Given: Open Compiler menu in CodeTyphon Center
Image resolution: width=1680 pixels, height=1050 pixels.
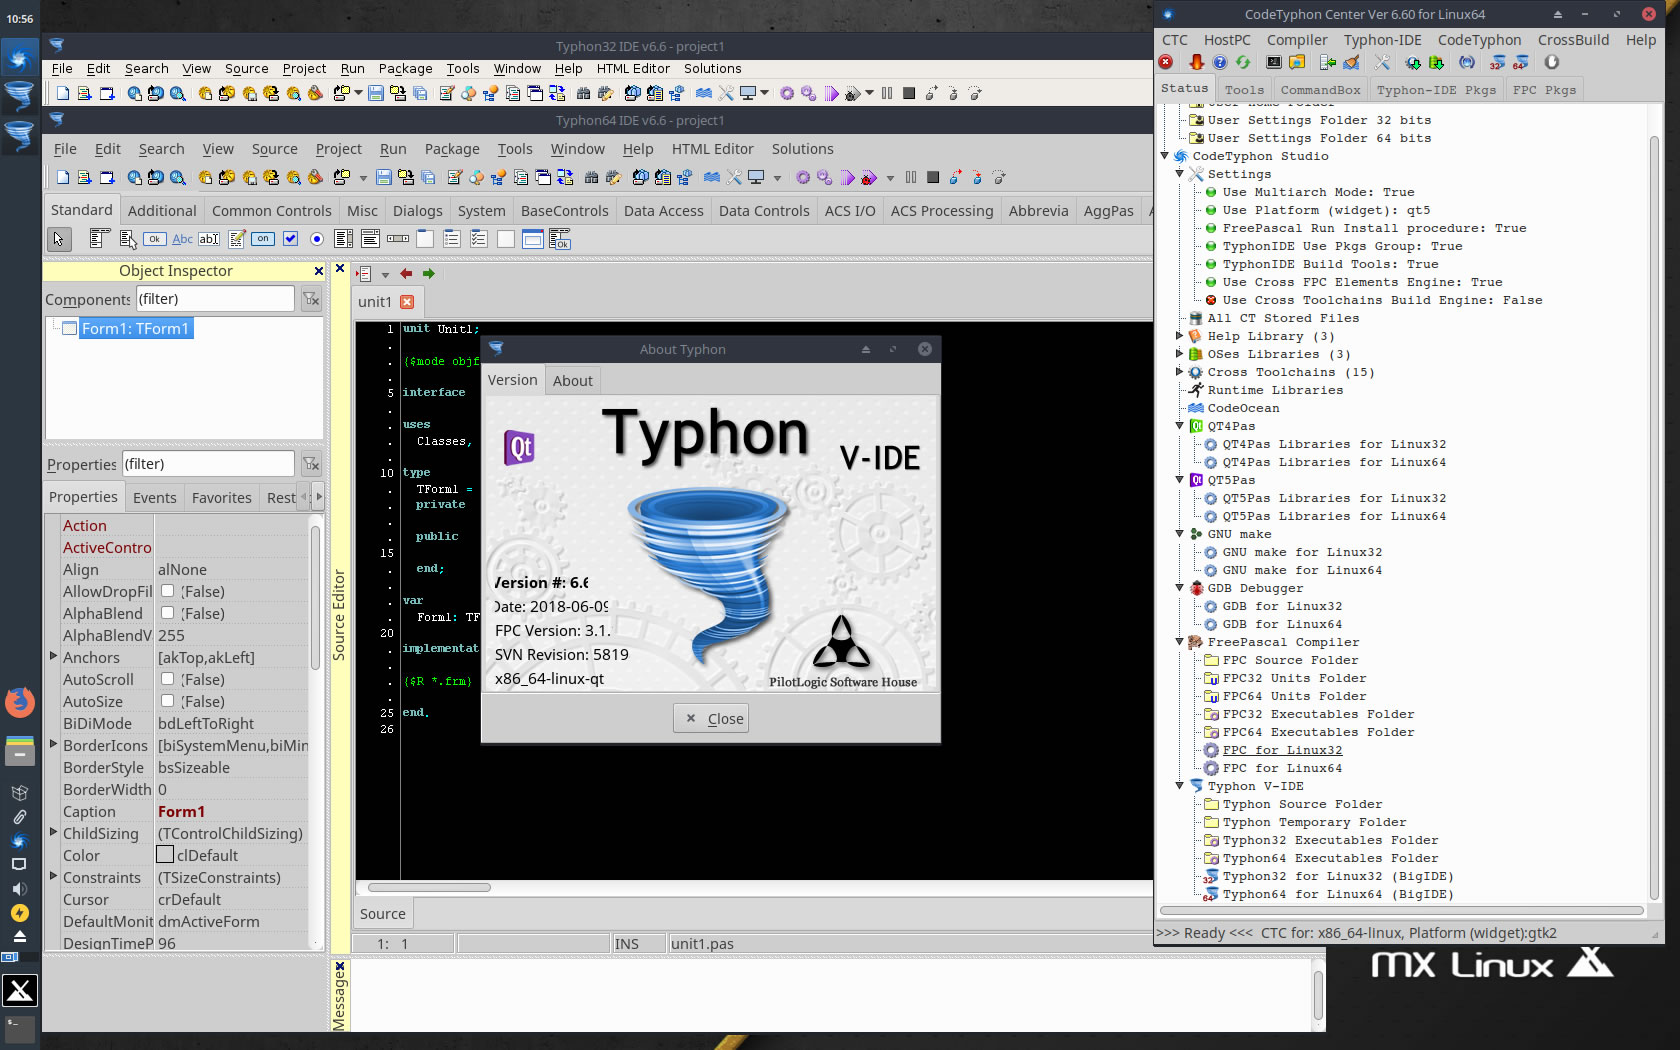Looking at the screenshot, I should coord(1297,40).
